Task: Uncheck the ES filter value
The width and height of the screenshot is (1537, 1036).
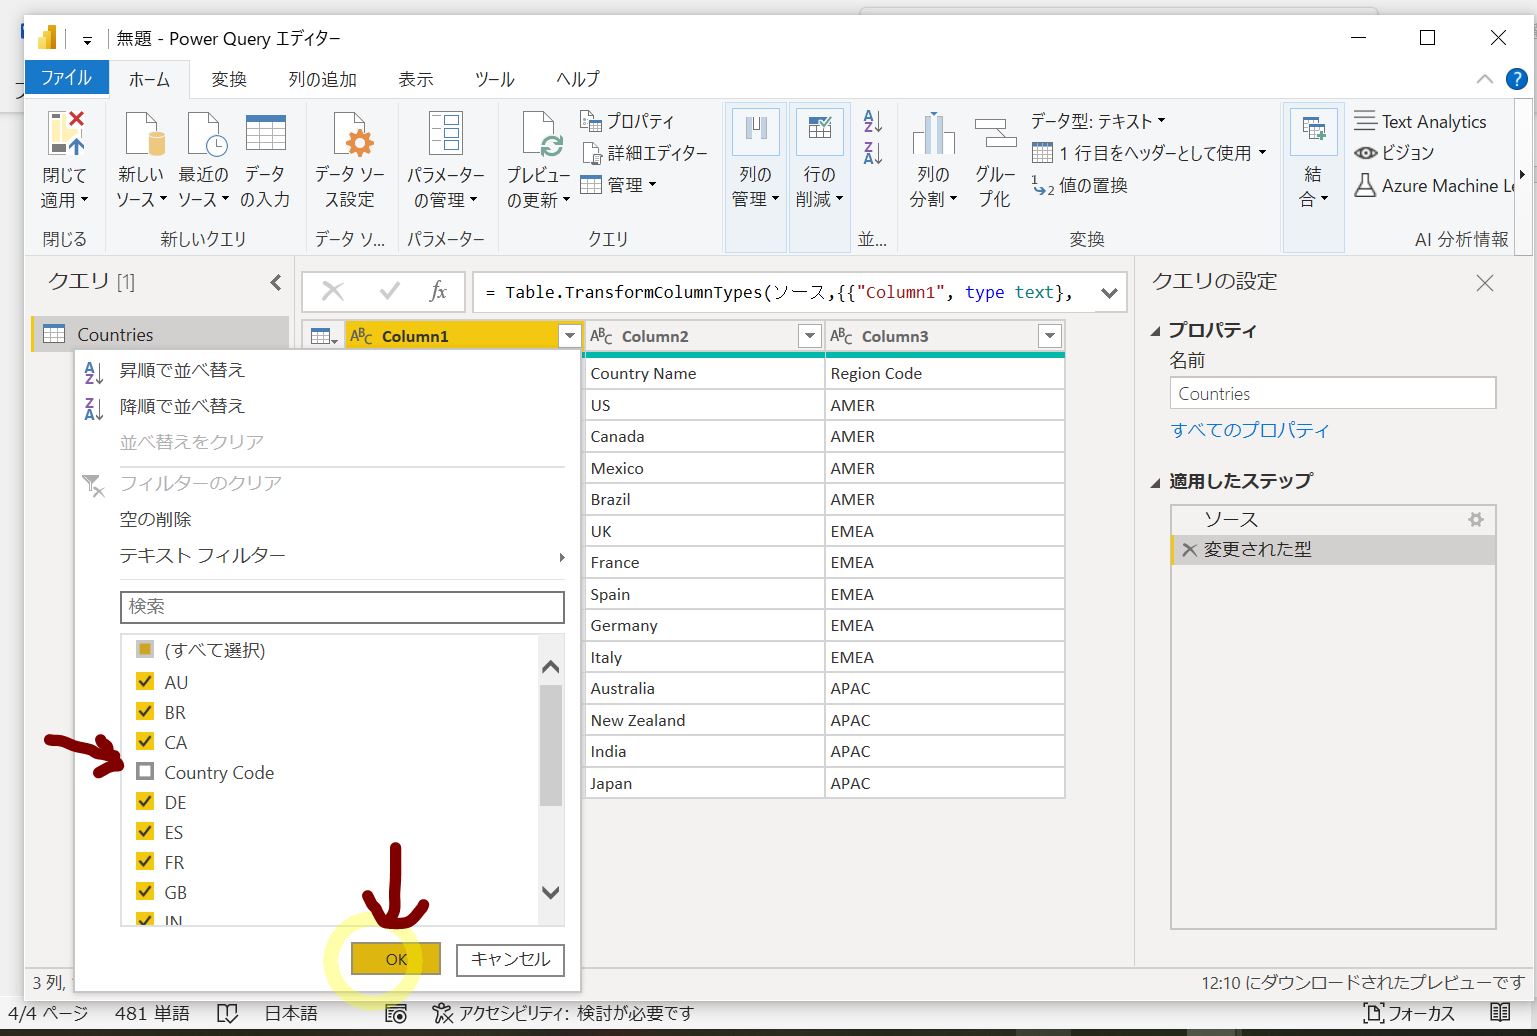Action: 145,832
